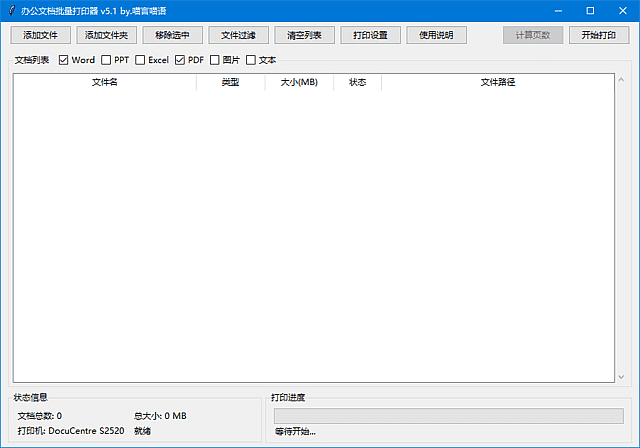This screenshot has height=448, width=640.
Task: Toggle the 文本 text checkbox
Action: (x=251, y=60)
